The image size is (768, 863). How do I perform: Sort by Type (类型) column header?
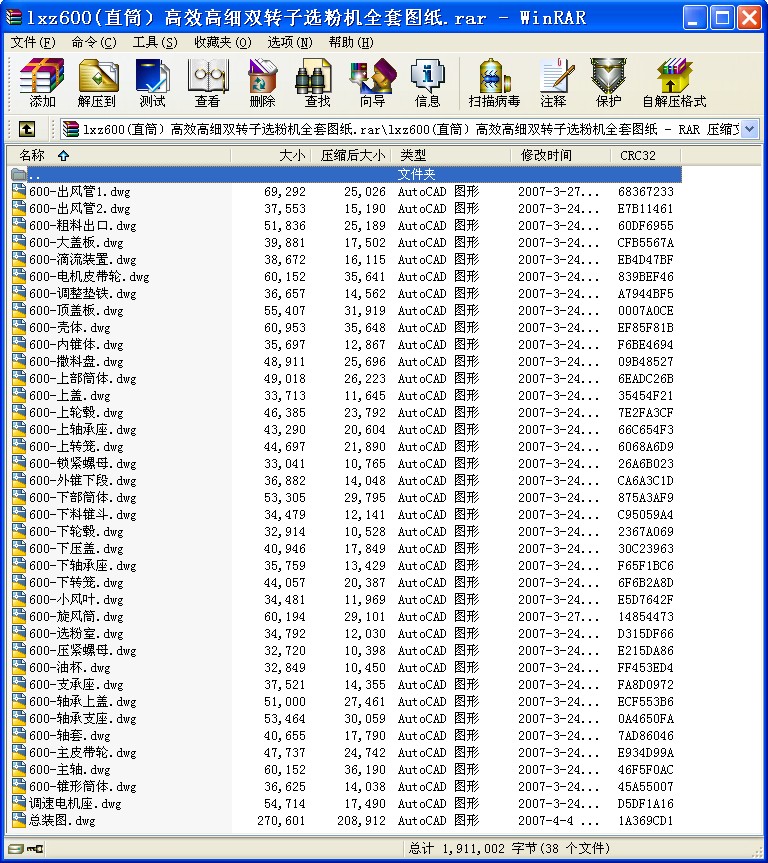click(x=451, y=155)
